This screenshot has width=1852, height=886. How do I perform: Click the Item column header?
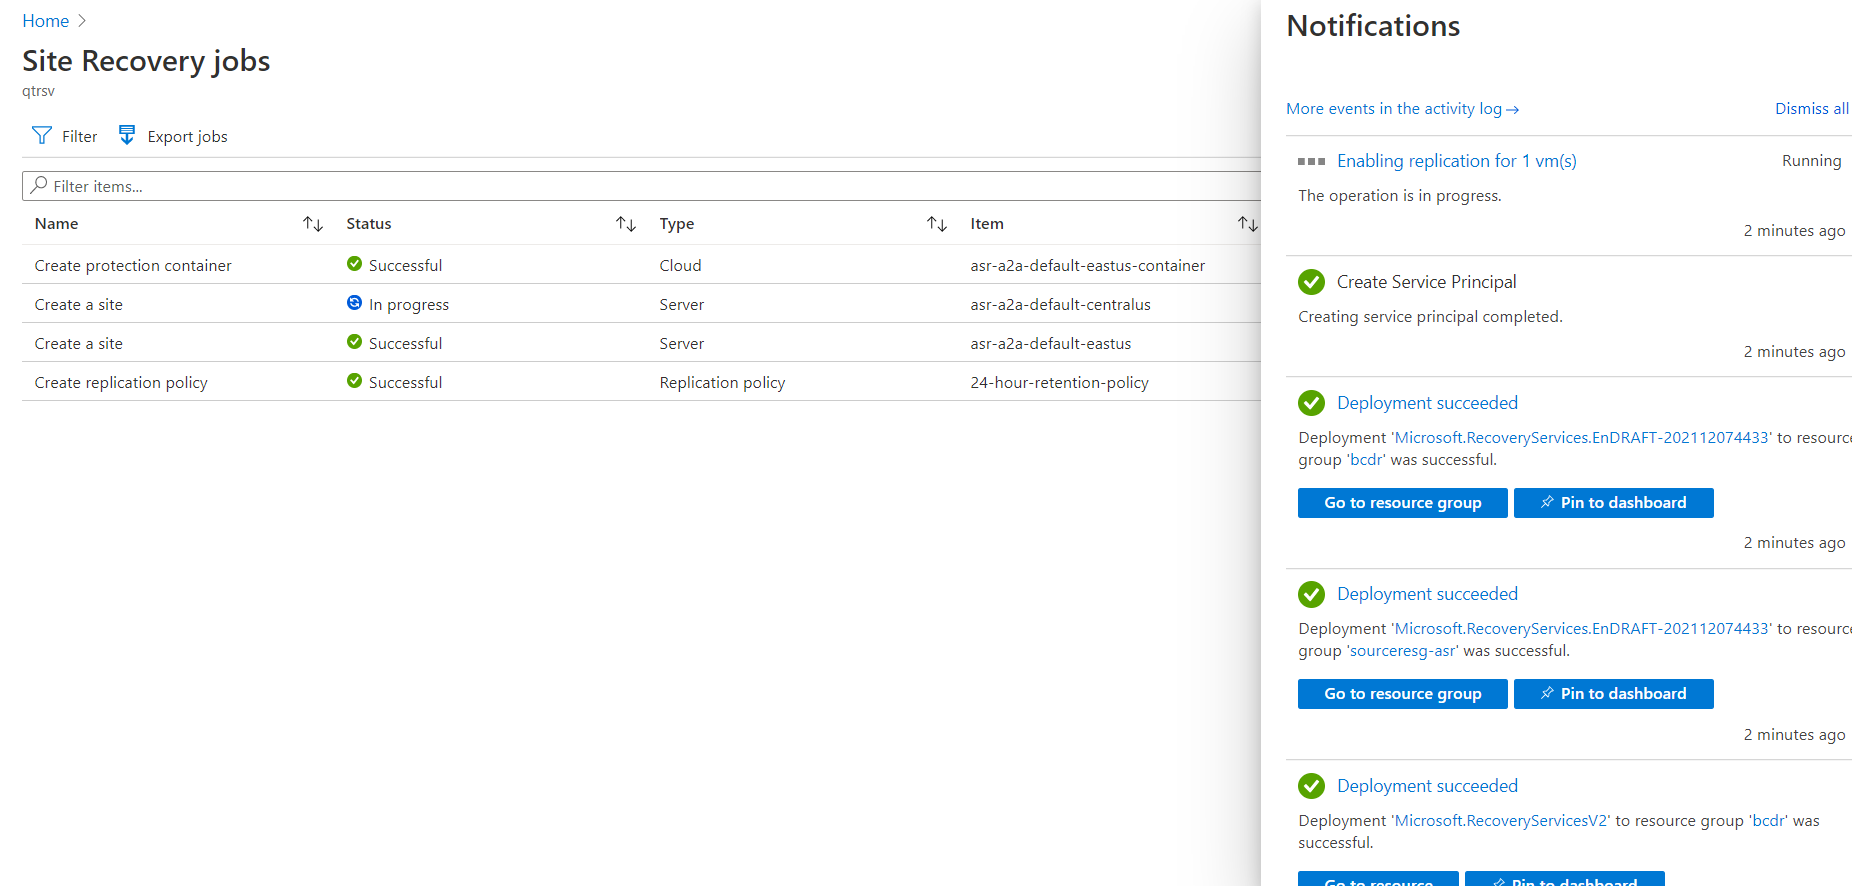[x=987, y=224]
